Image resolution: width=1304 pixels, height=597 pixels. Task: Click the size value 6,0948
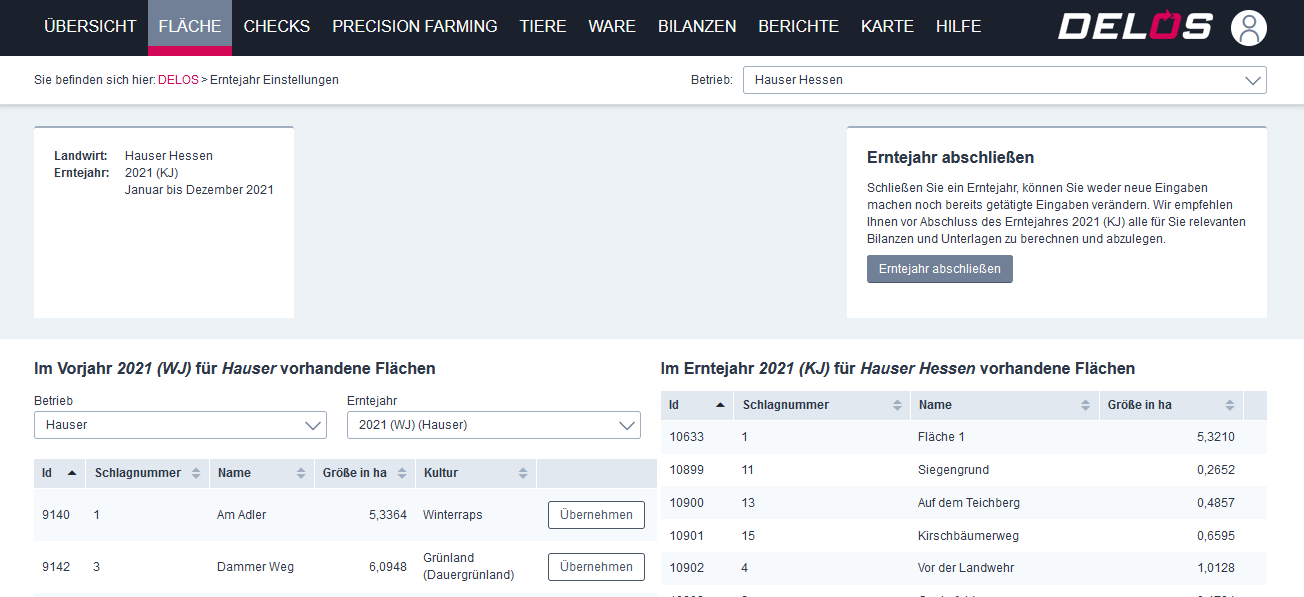(388, 567)
